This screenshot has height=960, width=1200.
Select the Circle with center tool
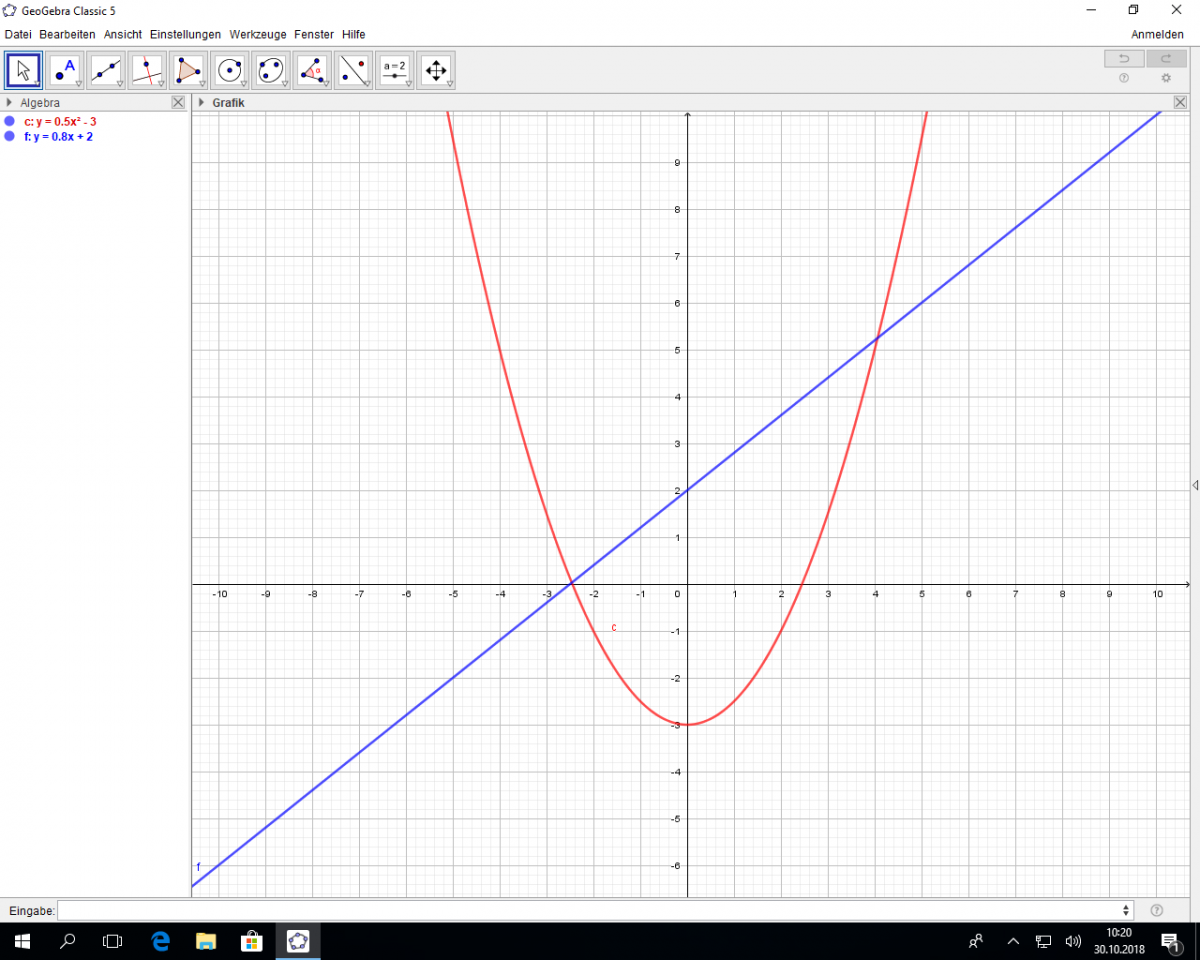point(230,70)
